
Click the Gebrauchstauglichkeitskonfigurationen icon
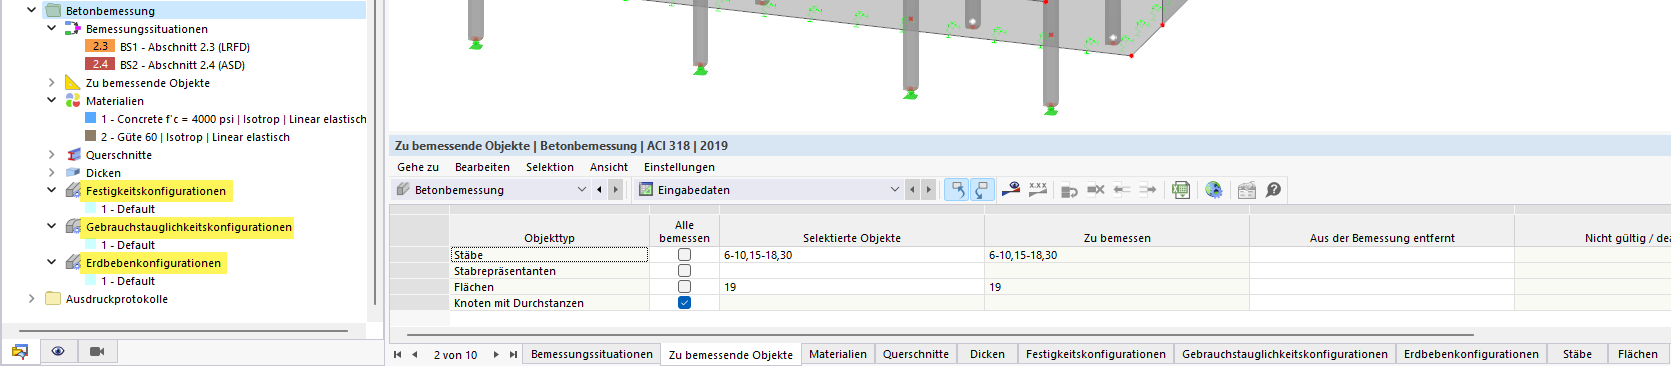pyautogui.click(x=73, y=226)
